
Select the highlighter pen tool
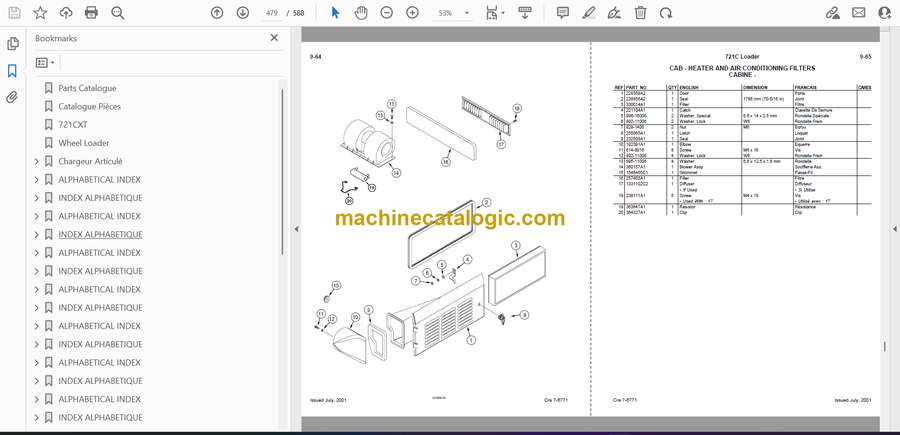pos(589,13)
